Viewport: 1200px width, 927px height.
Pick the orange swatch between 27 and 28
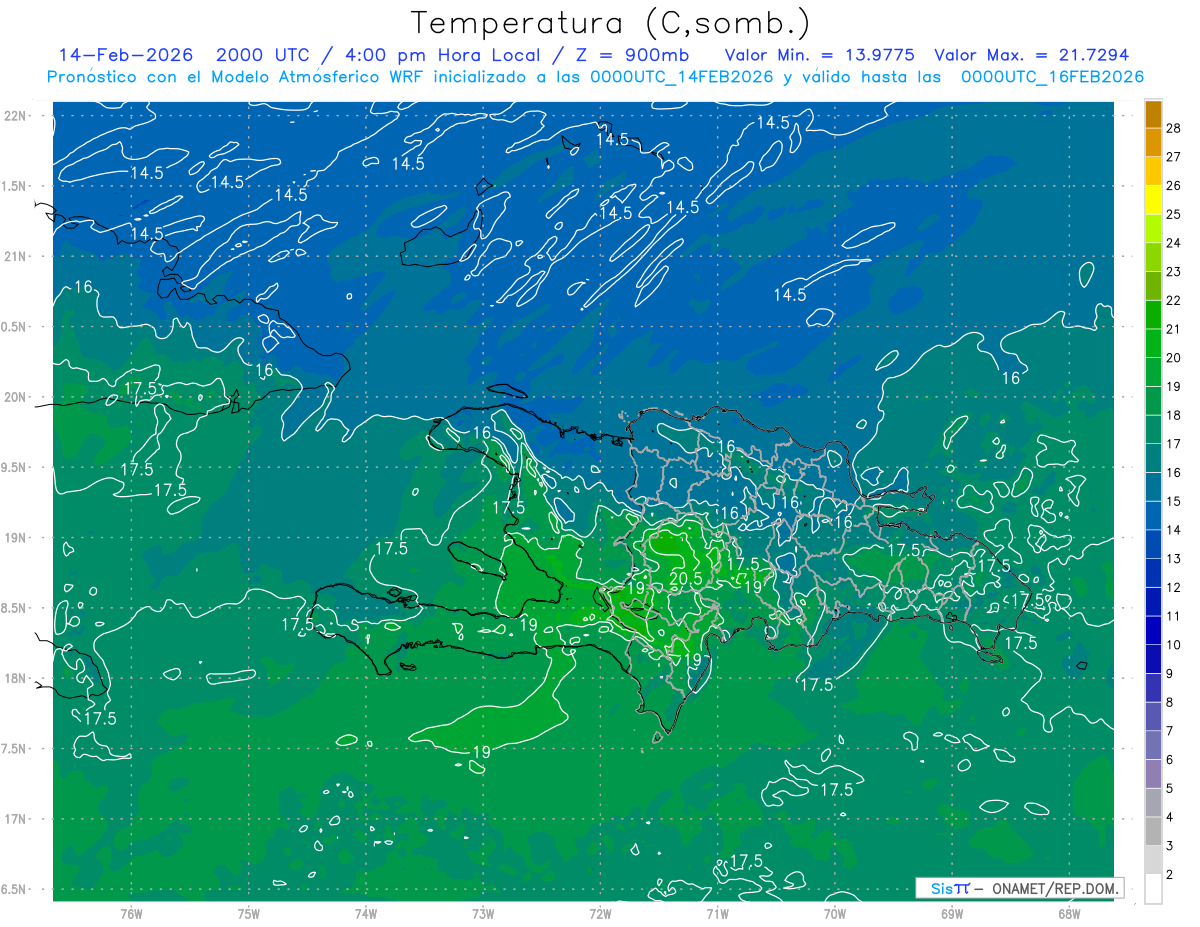[1153, 143]
